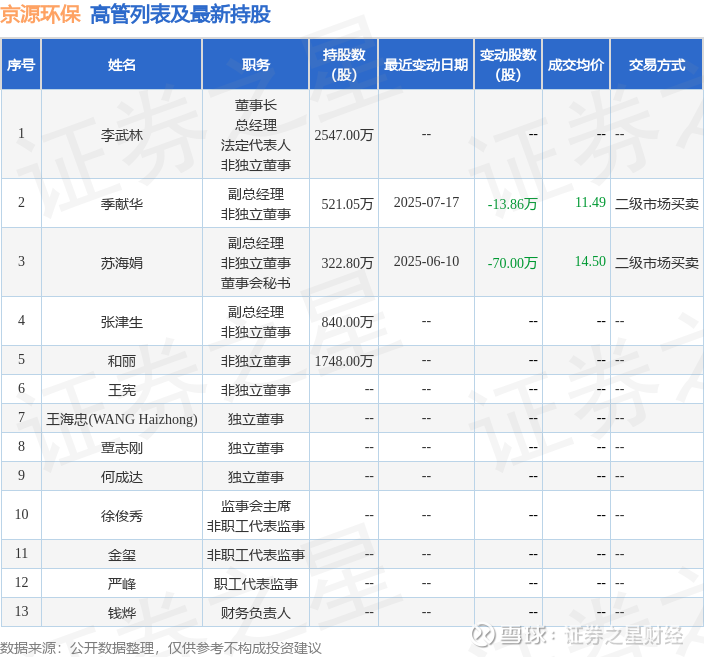The height and width of the screenshot is (657, 704).
Task: Click the 职务 column header
Action: tap(256, 65)
